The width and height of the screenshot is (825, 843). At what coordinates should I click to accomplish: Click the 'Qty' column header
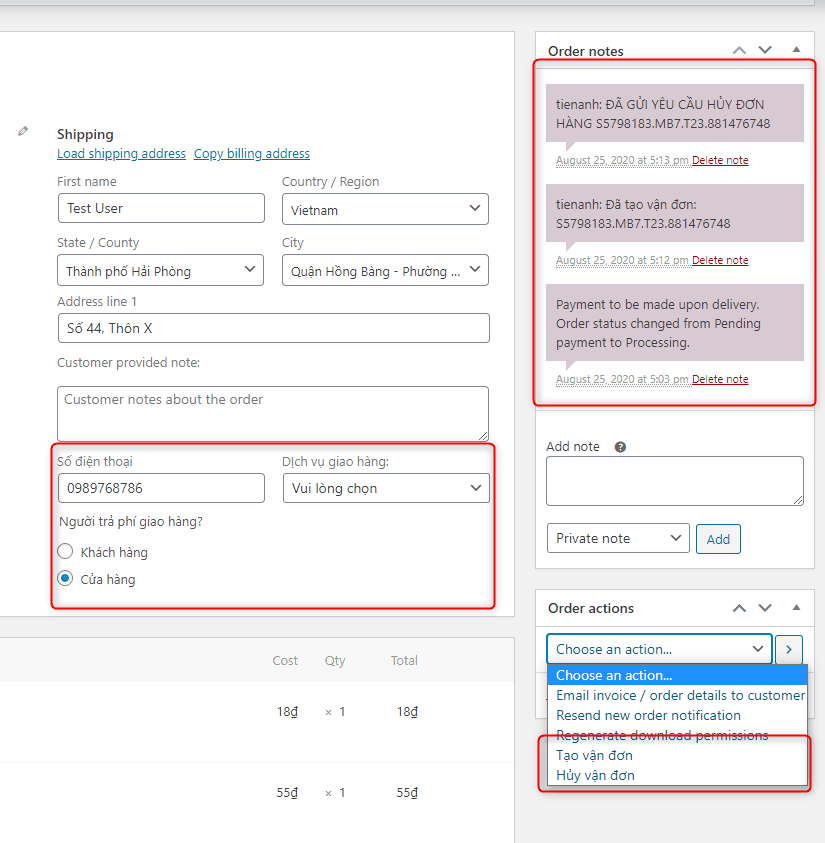[x=335, y=661]
